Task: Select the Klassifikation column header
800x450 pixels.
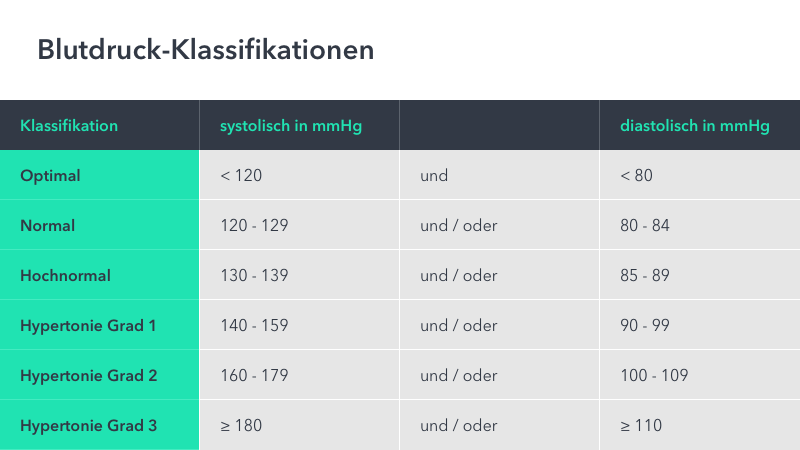Action: [x=69, y=126]
